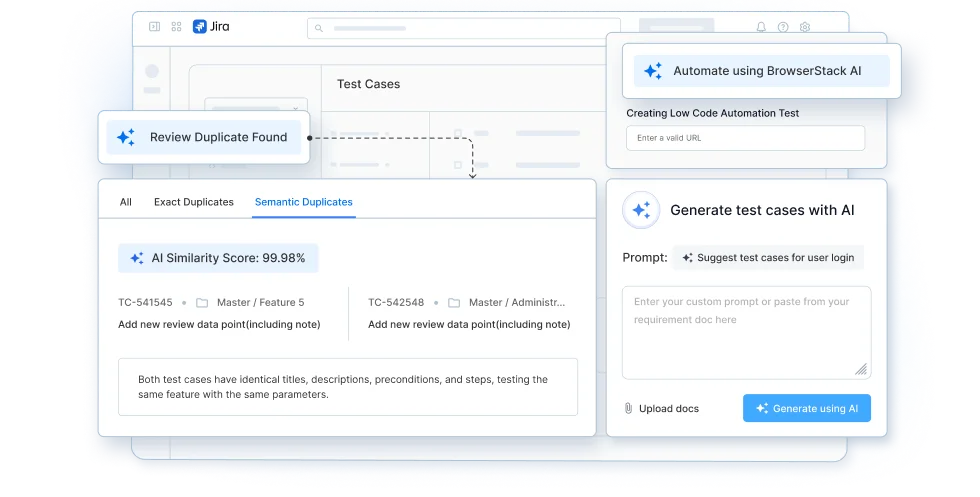Open the settings gear icon
Screen dimensions: 980x497
(x=805, y=27)
